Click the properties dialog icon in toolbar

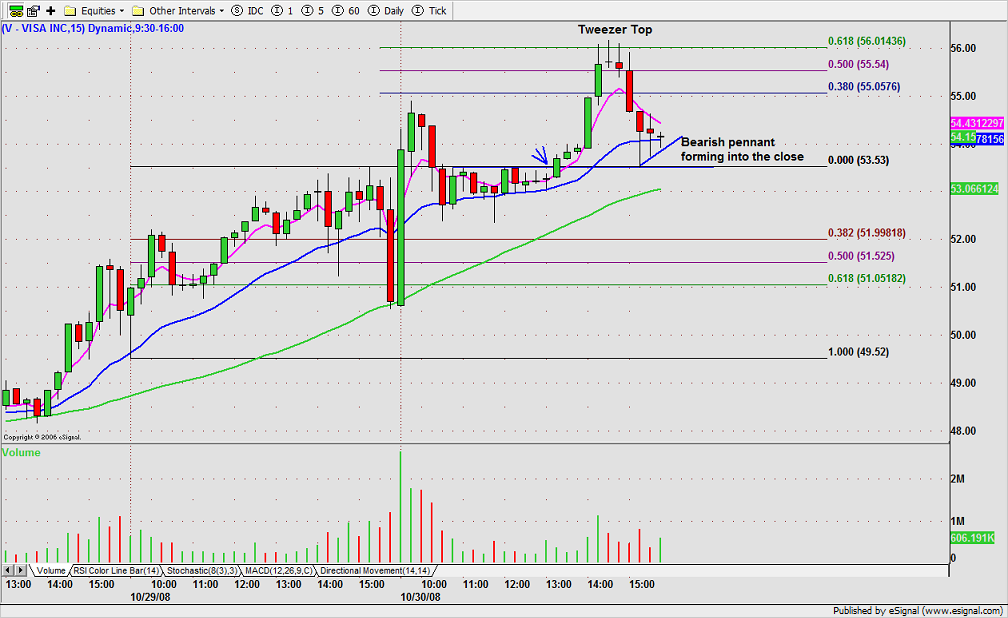tap(33, 10)
